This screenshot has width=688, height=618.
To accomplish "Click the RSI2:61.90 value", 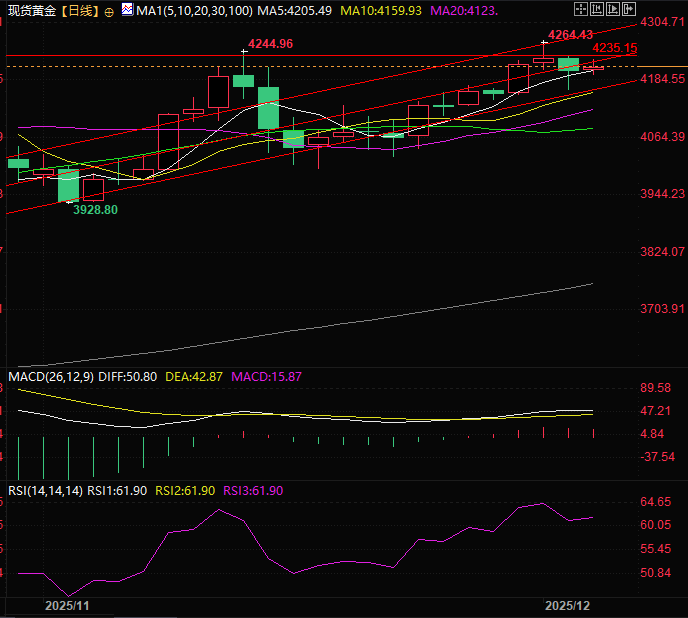I will coord(185,491).
